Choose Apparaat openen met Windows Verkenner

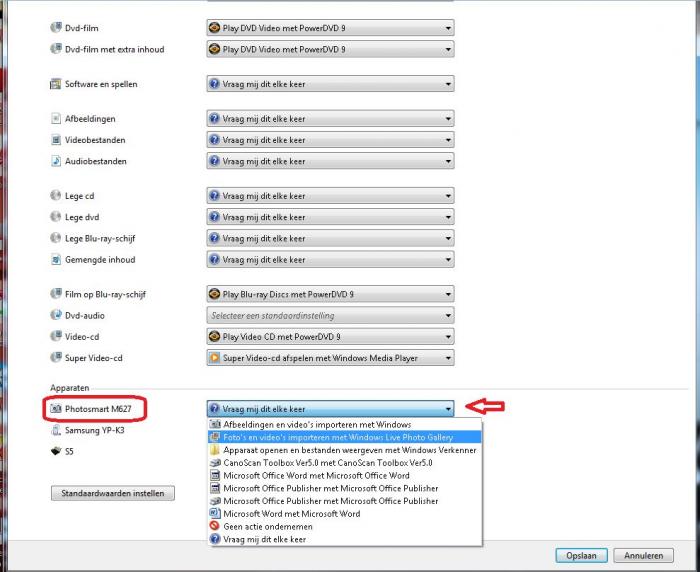(345, 450)
